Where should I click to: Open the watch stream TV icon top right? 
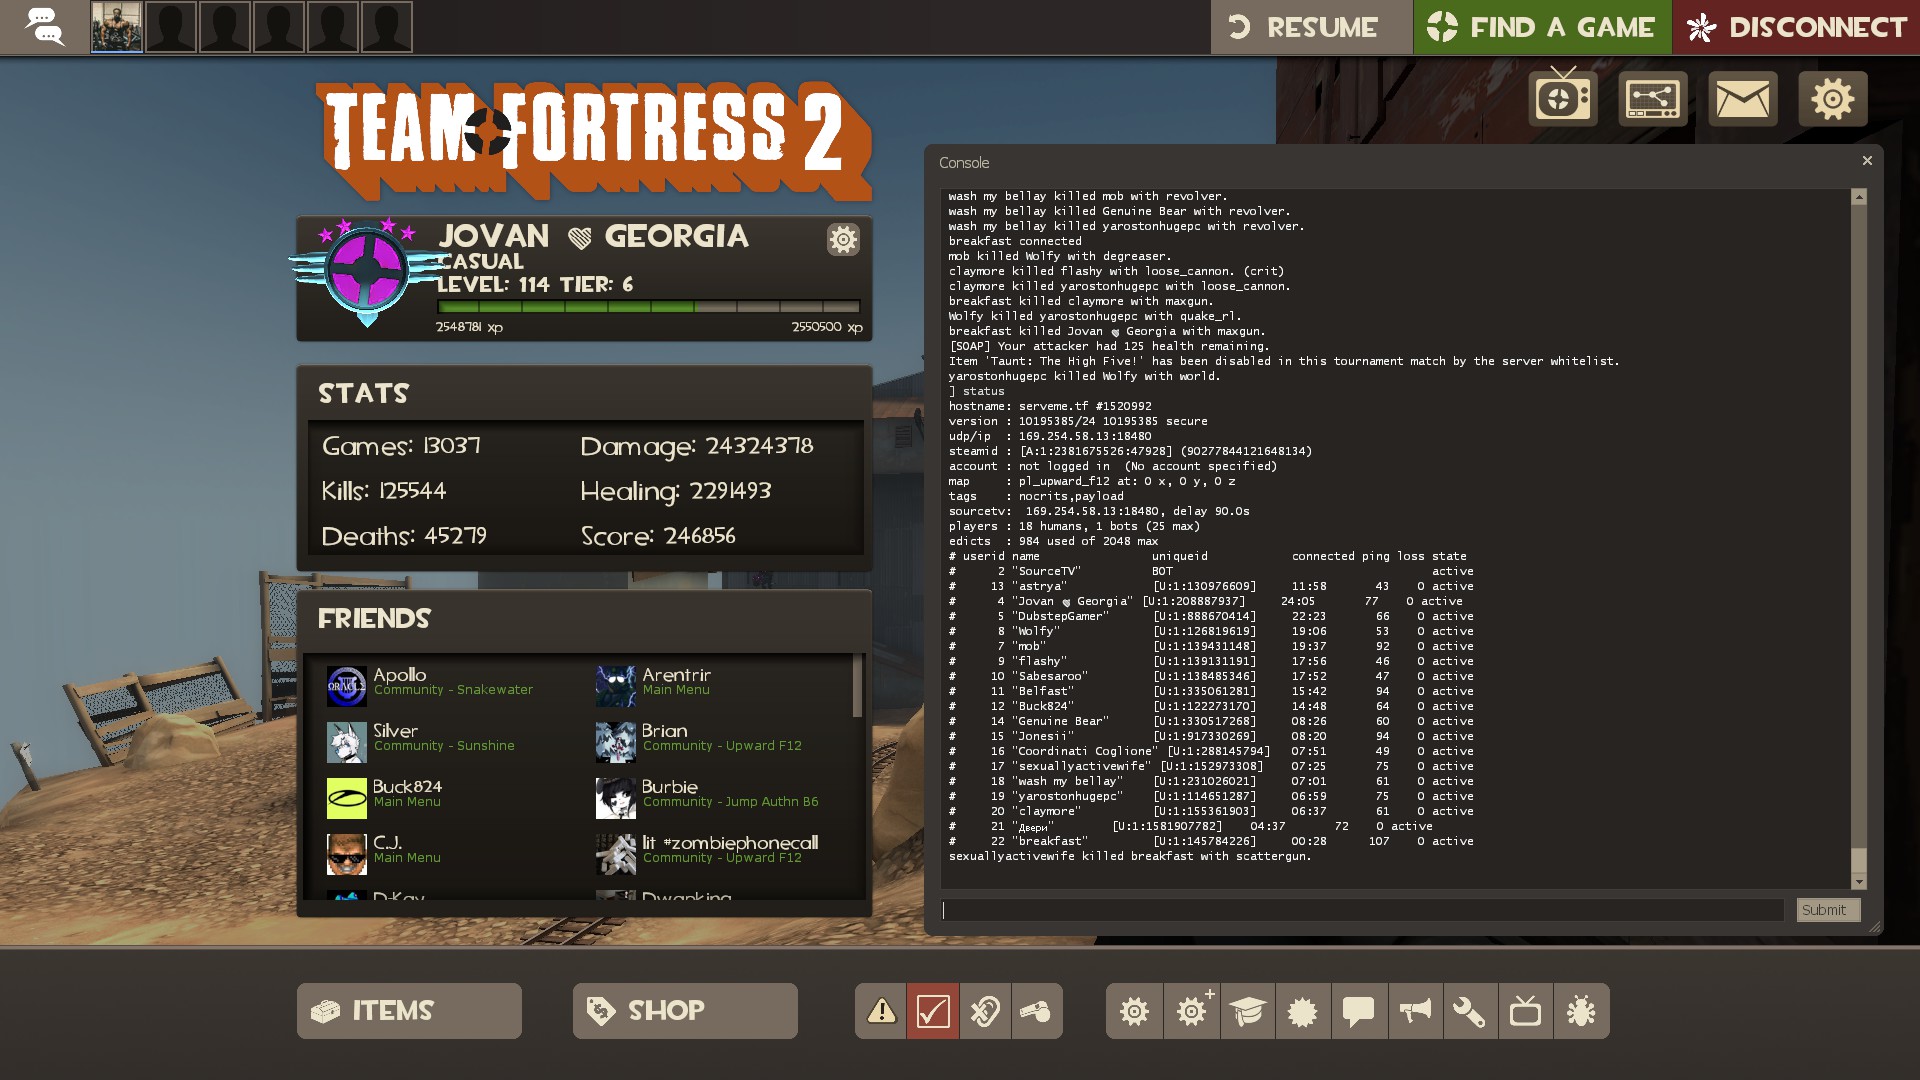coord(1562,99)
